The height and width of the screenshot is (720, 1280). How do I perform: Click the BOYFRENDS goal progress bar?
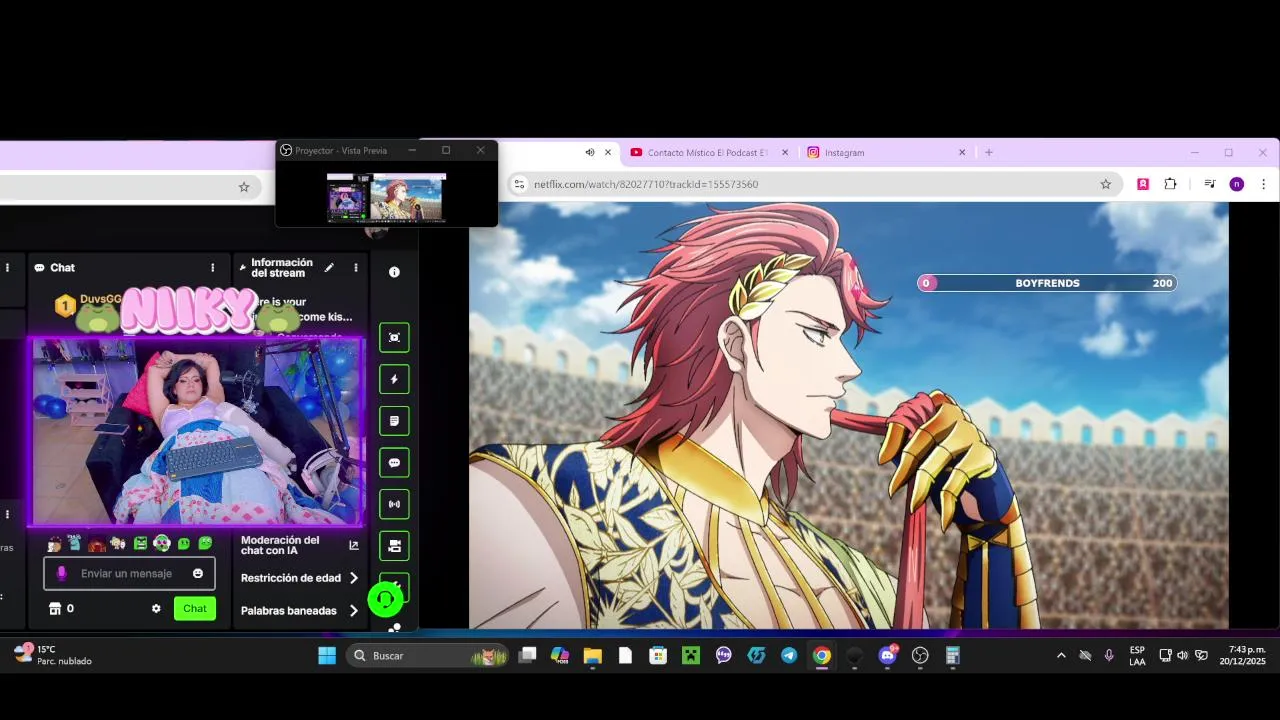click(1047, 283)
